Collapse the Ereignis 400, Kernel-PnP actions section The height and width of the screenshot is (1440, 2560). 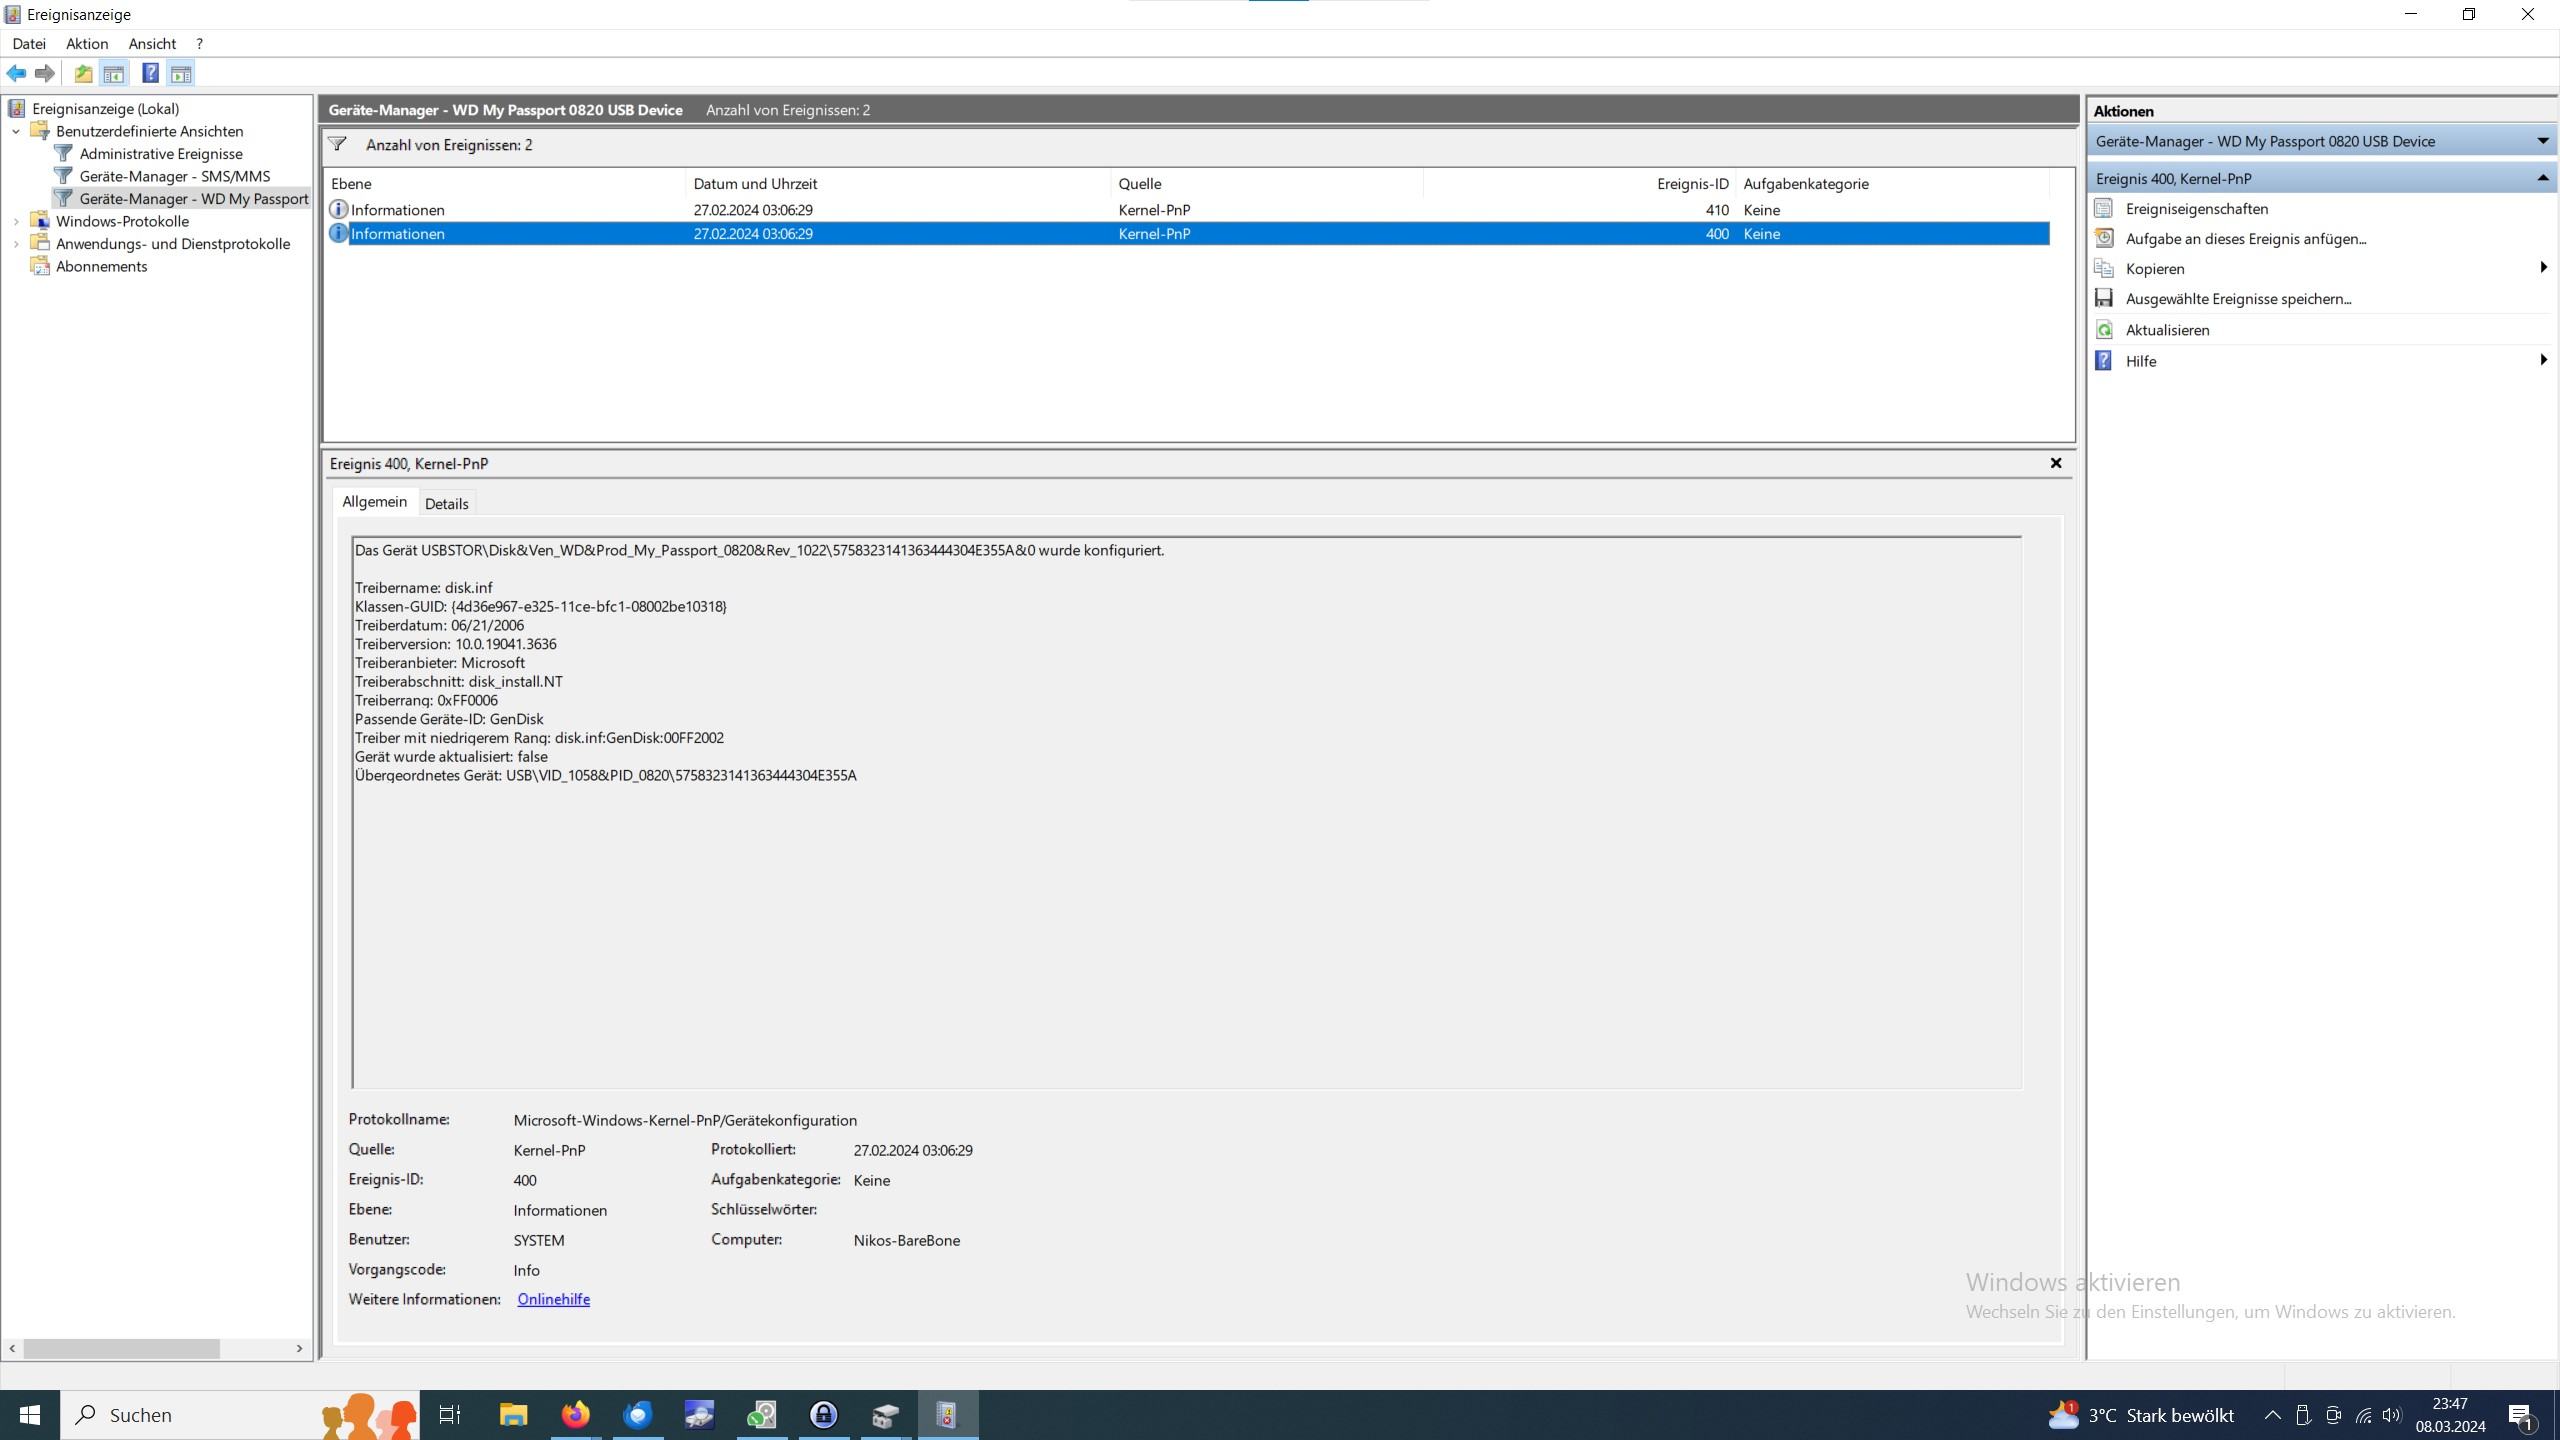tap(2543, 178)
